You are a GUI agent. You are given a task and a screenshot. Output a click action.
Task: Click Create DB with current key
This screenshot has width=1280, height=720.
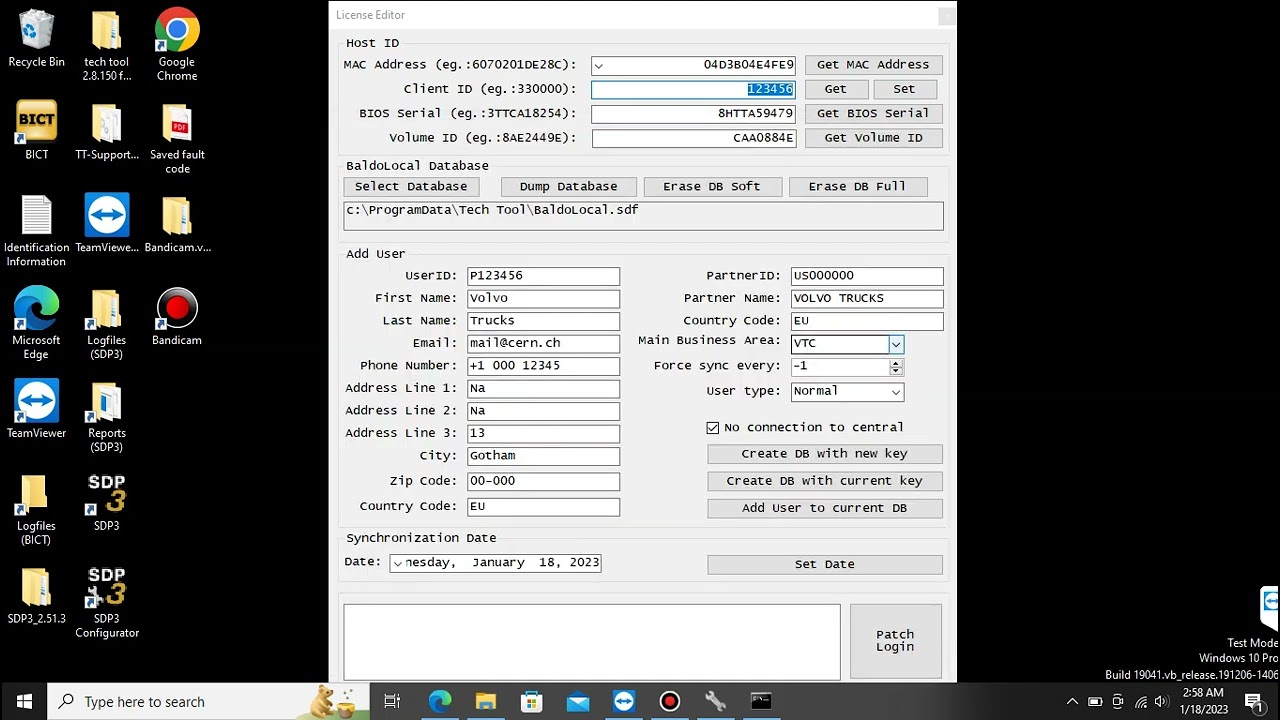pos(825,481)
